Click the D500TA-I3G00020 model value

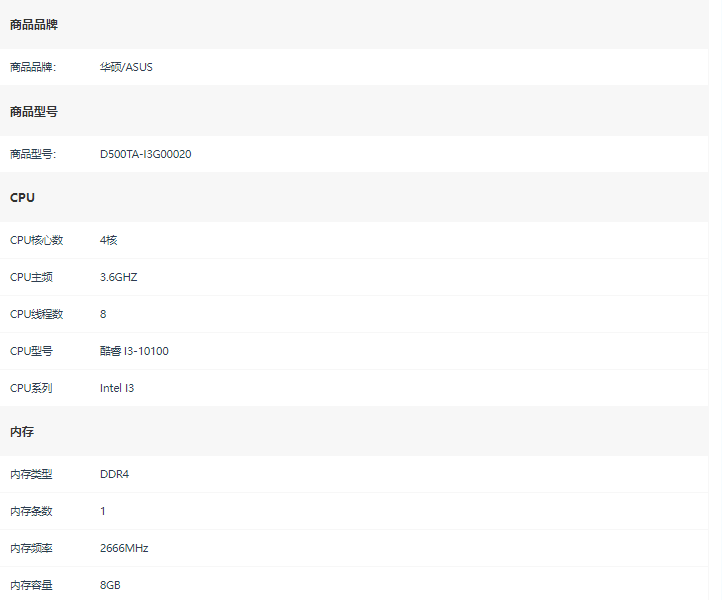(x=146, y=154)
